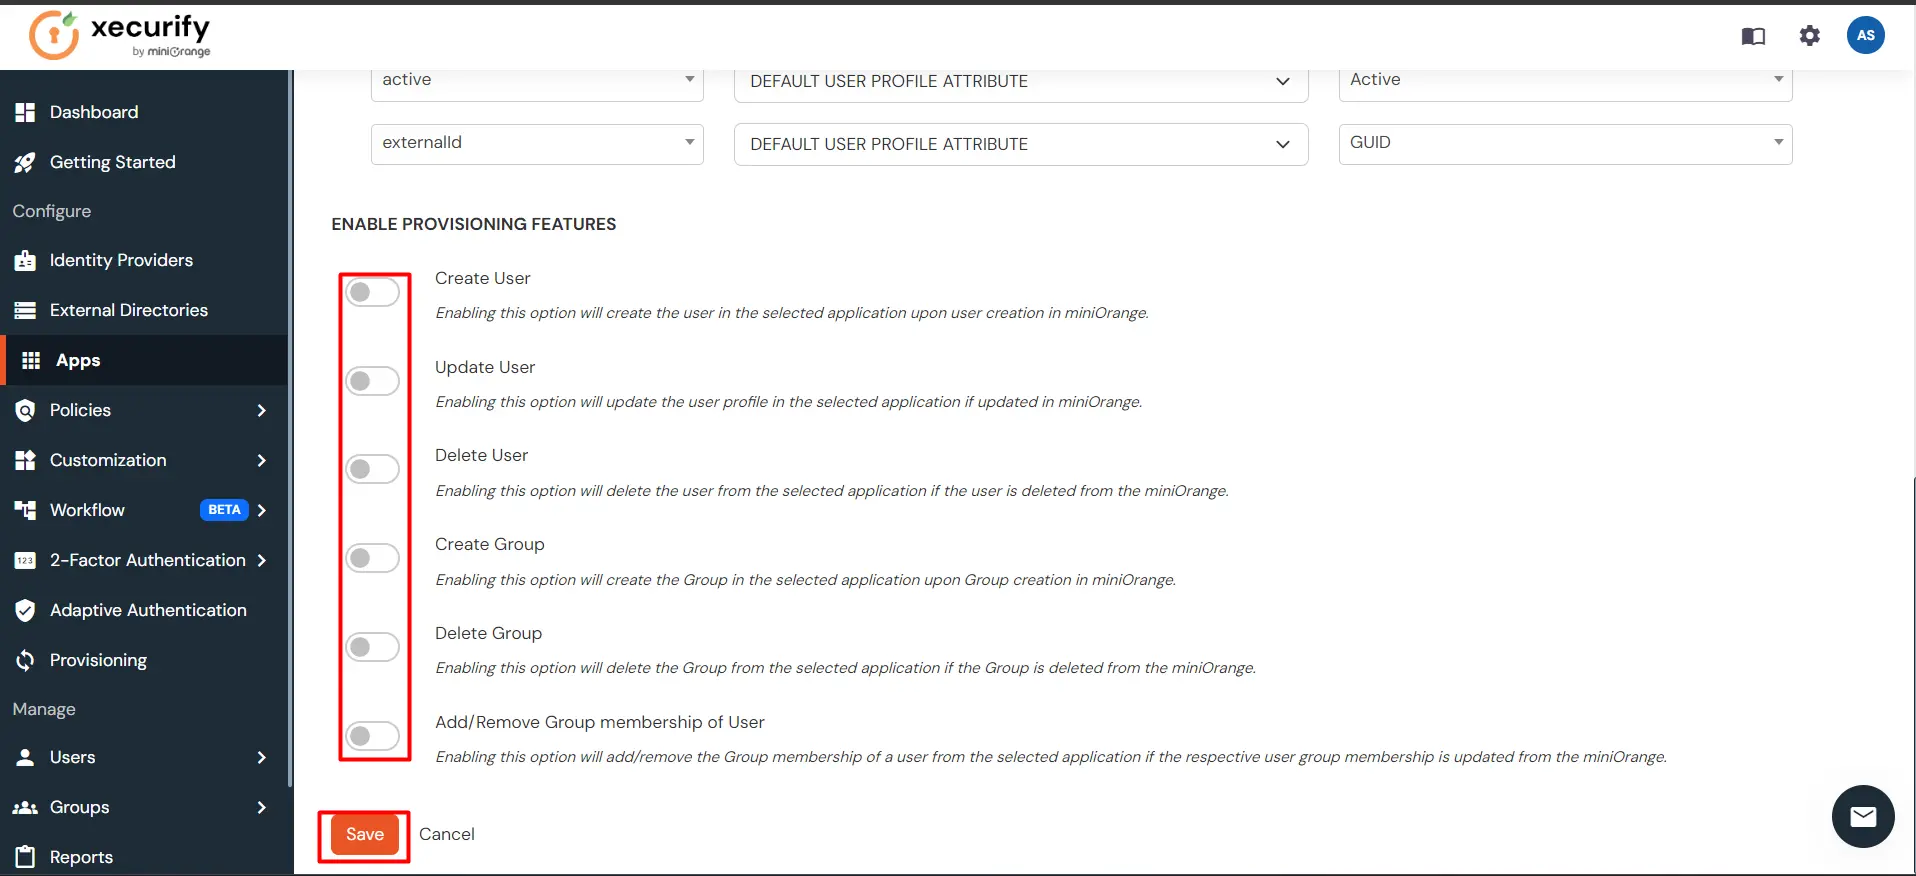Expand the Users submenu chevron
1916x876 pixels.
click(x=262, y=757)
